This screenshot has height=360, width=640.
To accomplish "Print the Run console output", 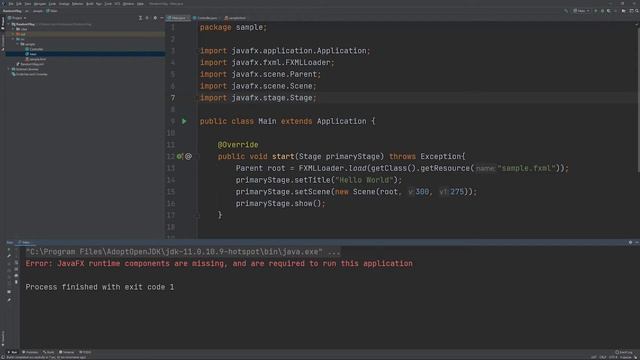I will 16,276.
